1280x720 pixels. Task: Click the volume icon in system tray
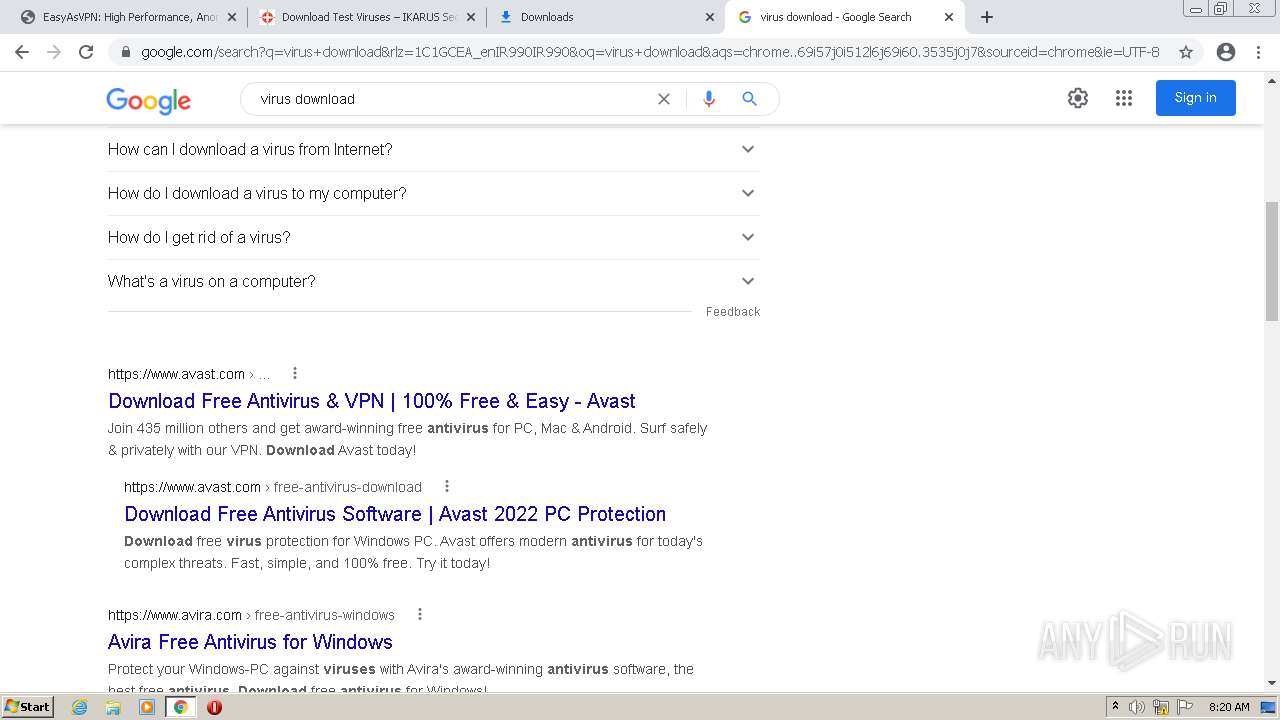(1137, 707)
